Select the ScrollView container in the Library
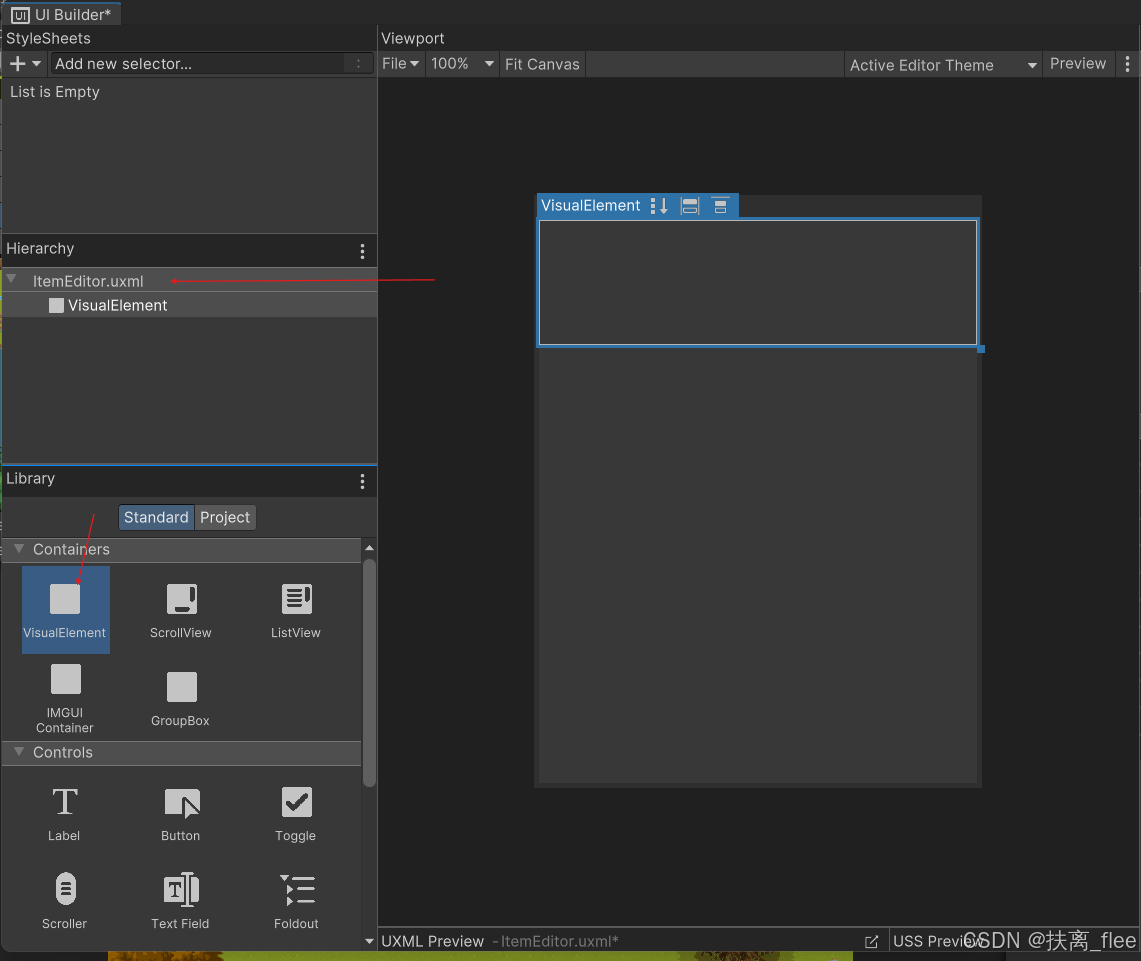The image size is (1141, 961). pos(180,600)
